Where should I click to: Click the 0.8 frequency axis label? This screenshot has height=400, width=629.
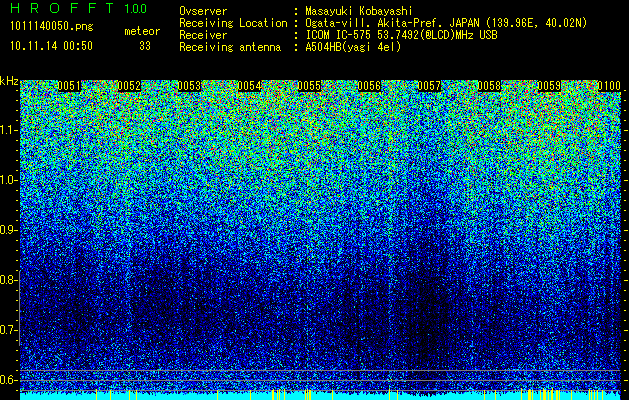tap(8, 280)
